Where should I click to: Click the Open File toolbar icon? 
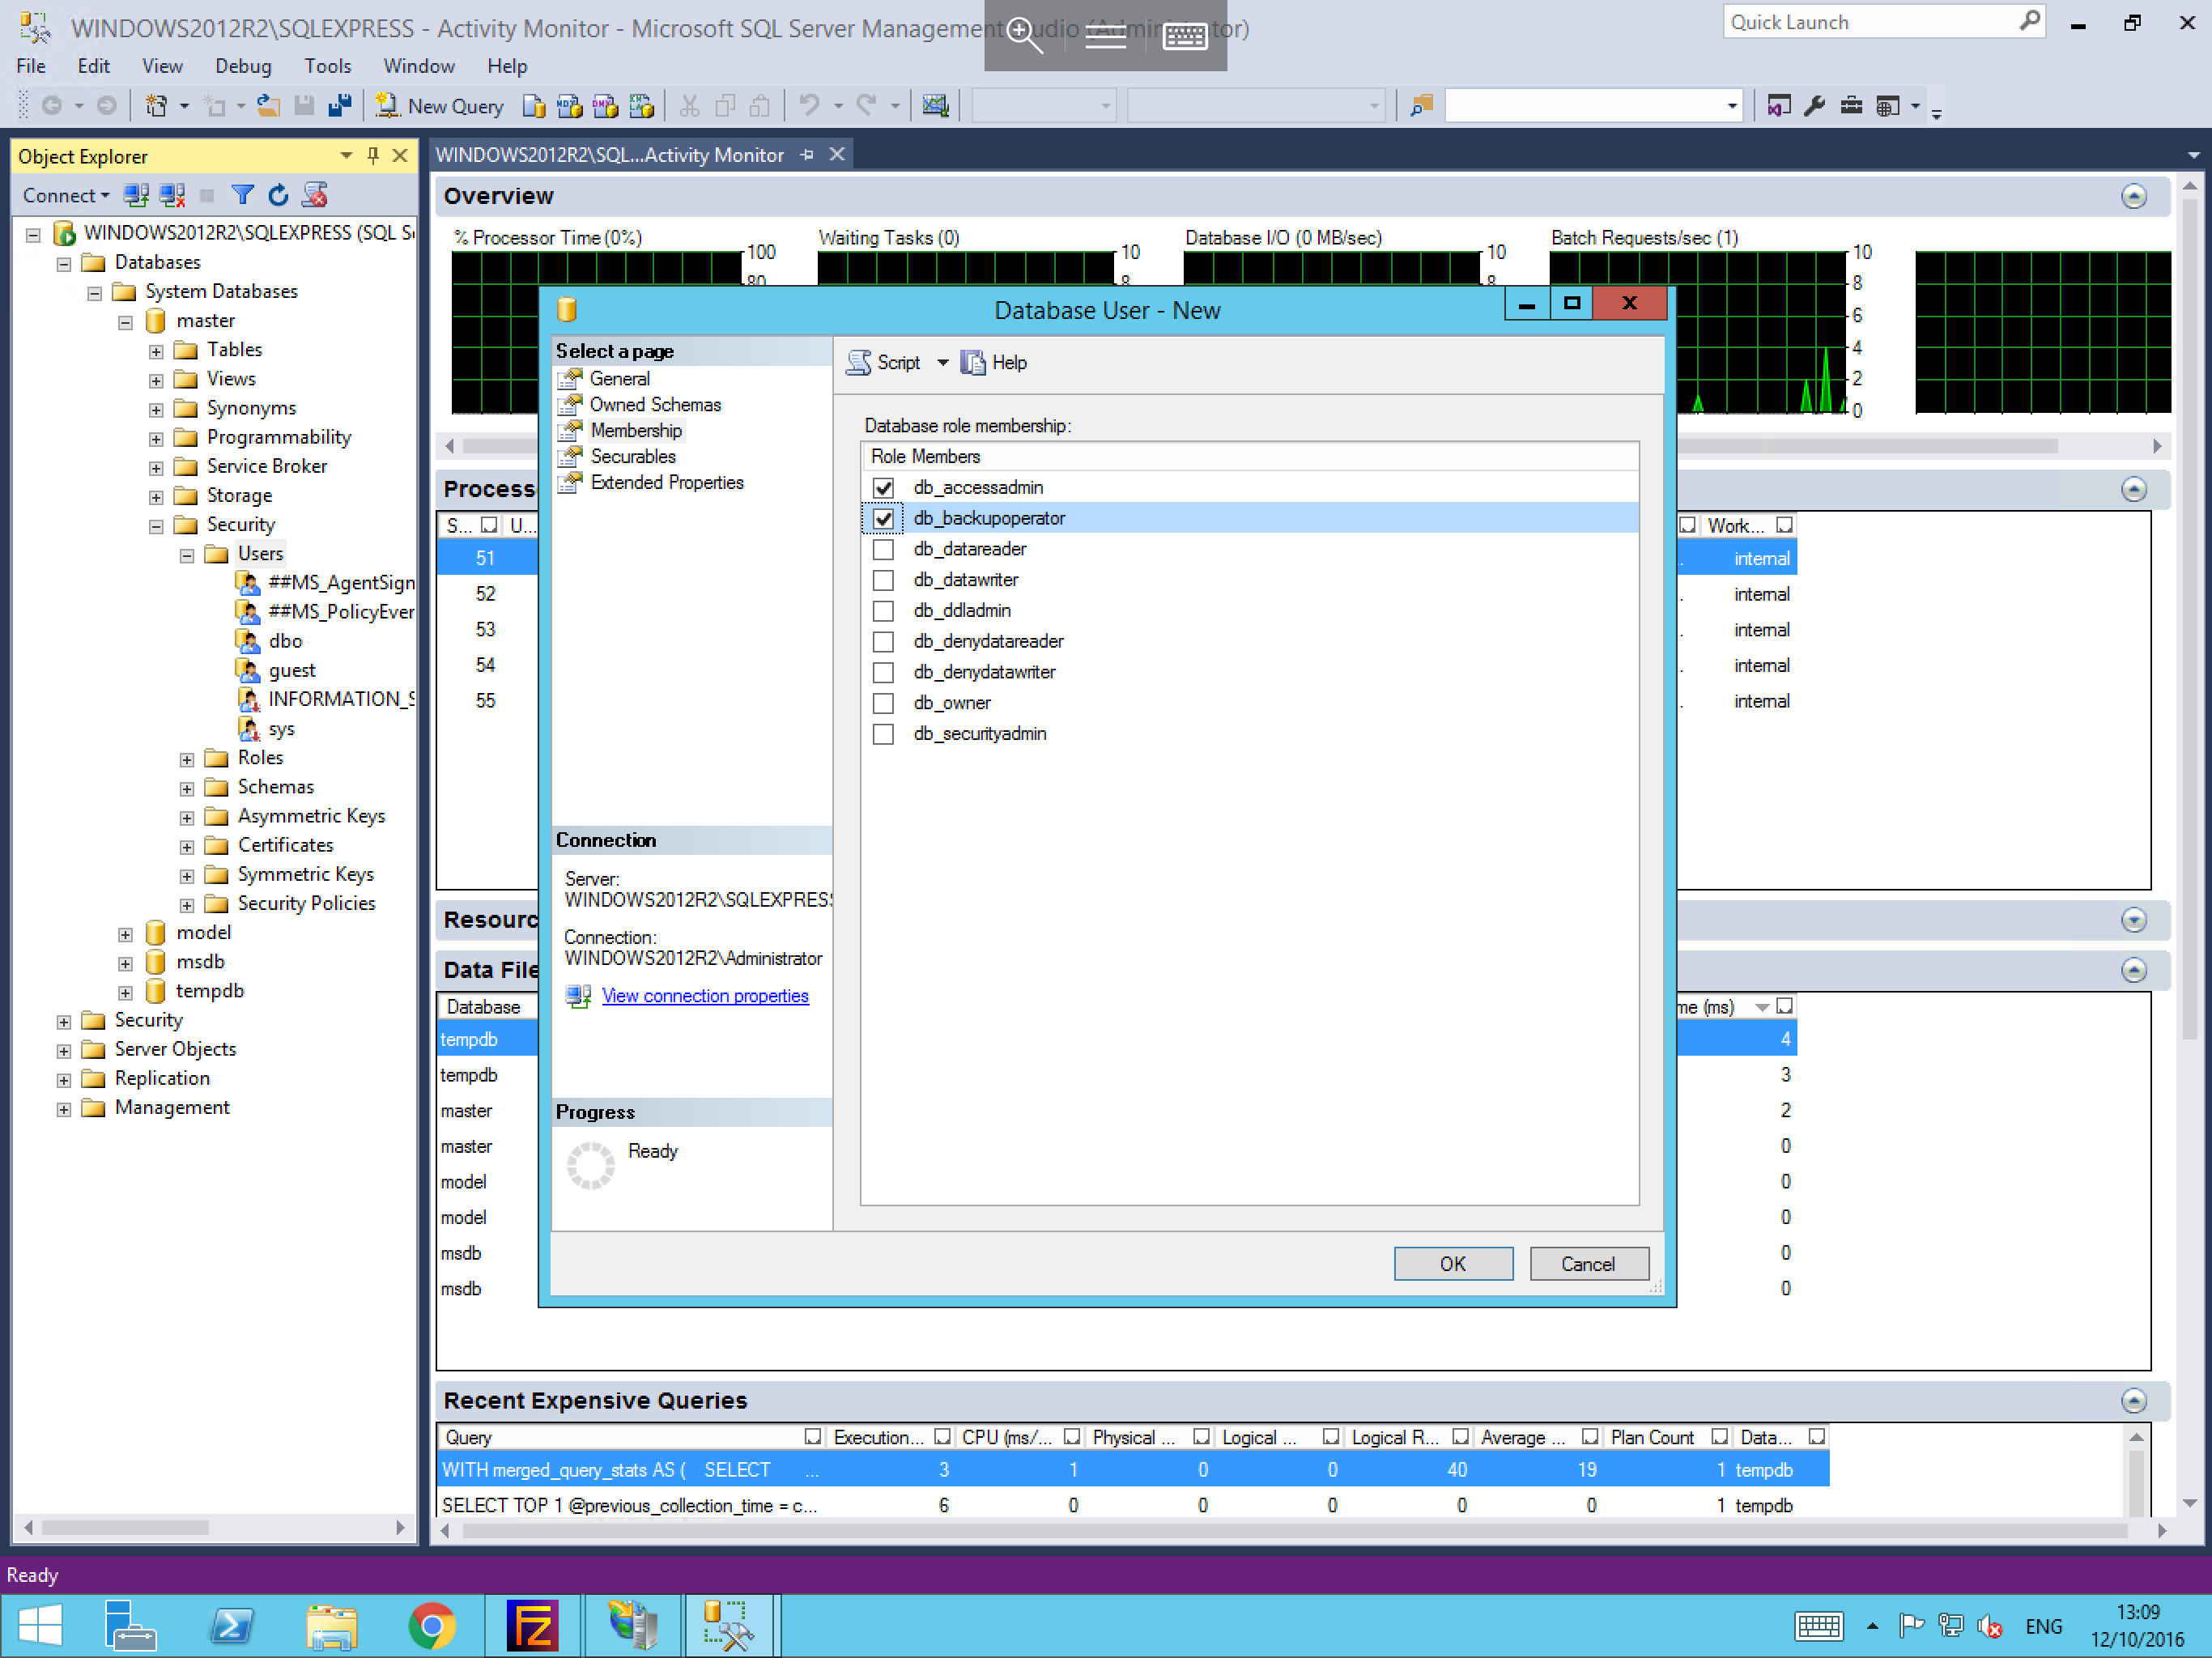coord(267,106)
